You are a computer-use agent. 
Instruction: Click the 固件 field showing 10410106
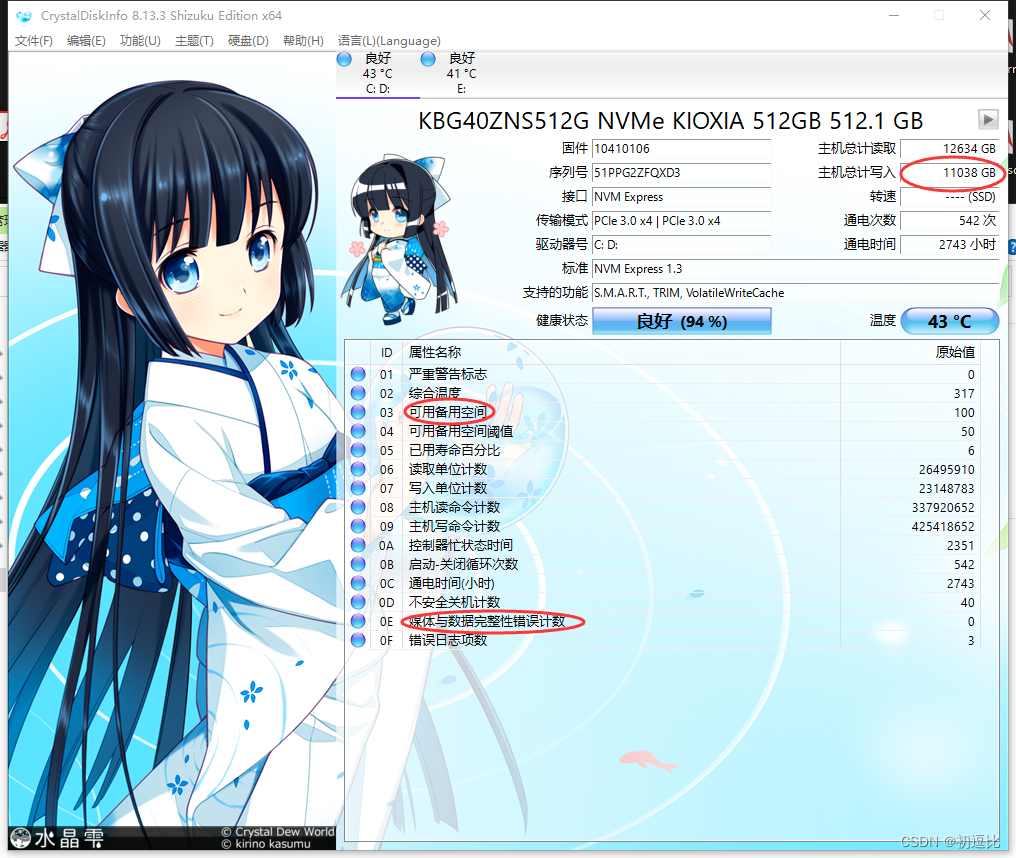pos(682,148)
